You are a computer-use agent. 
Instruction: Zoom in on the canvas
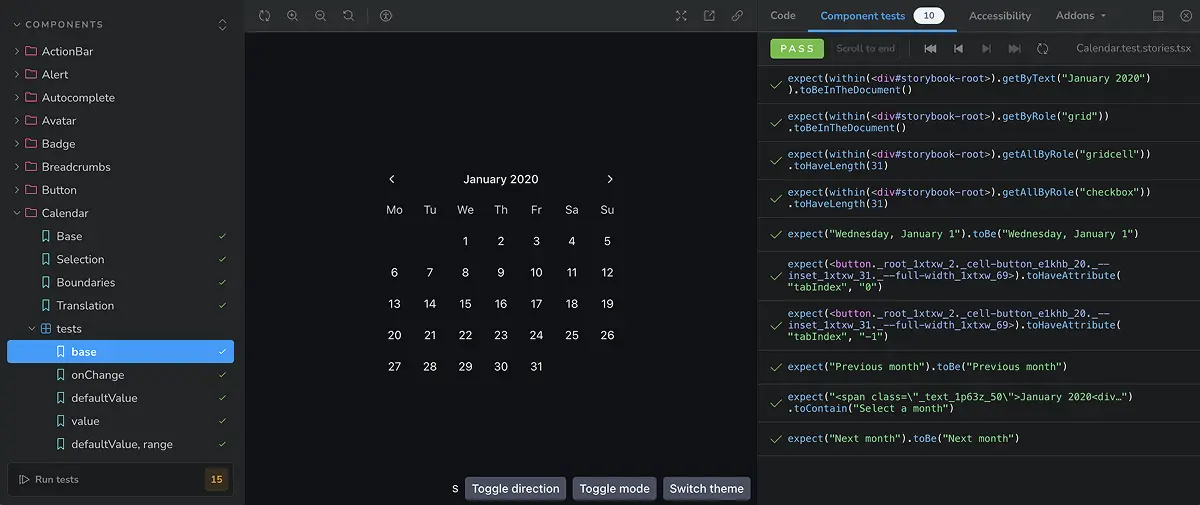pos(292,16)
